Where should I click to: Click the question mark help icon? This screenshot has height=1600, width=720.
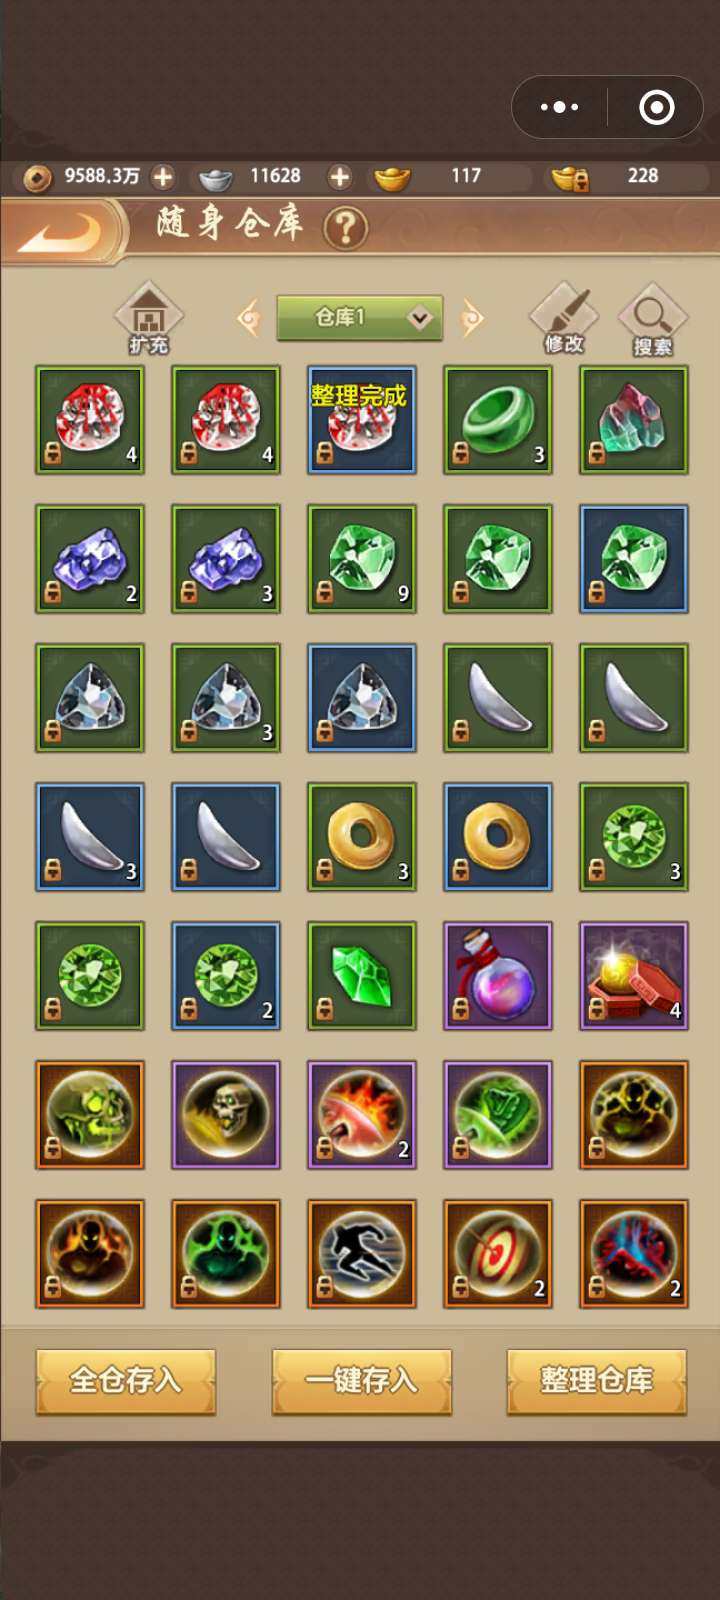tap(346, 228)
